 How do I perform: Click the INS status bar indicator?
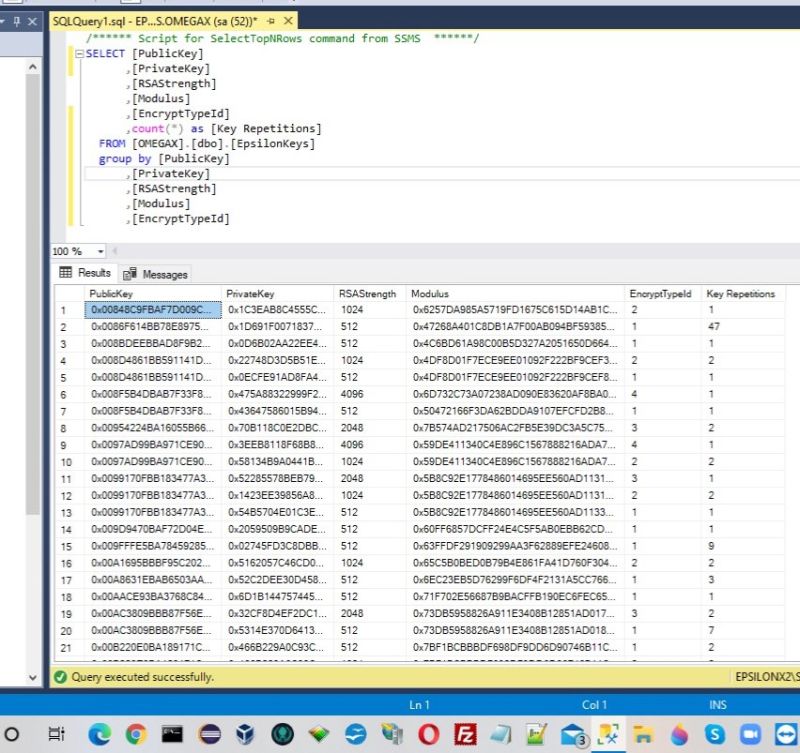pos(717,705)
